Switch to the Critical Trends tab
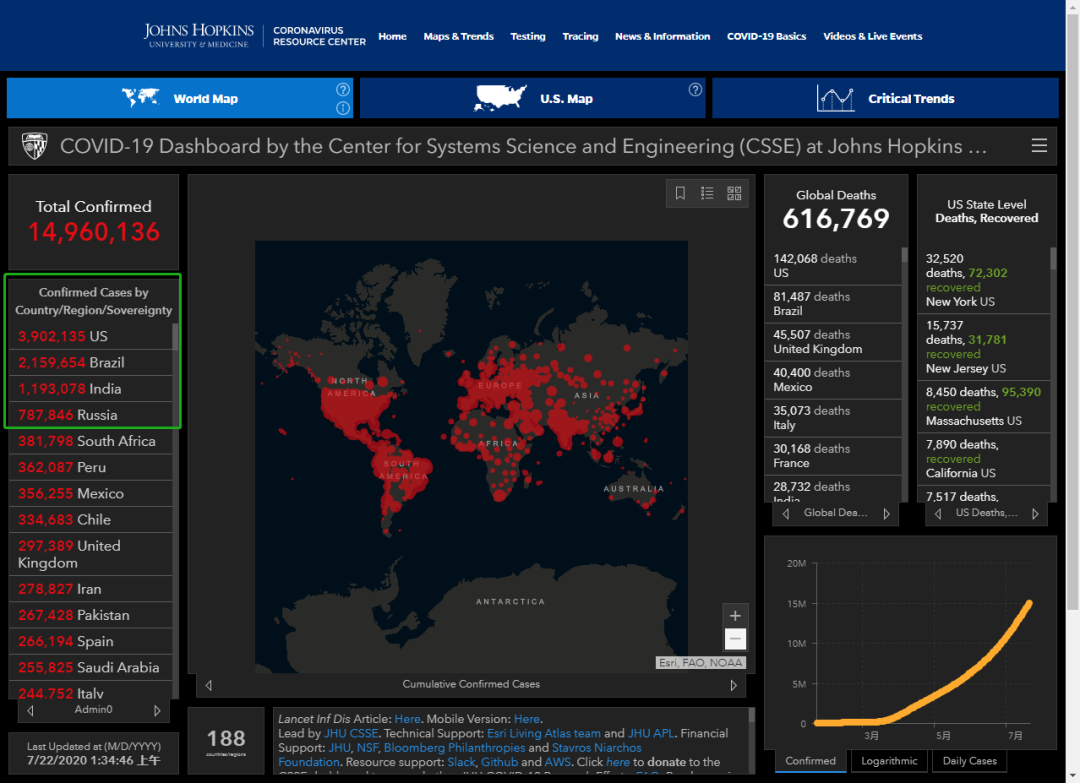This screenshot has height=783, width=1080. point(885,98)
